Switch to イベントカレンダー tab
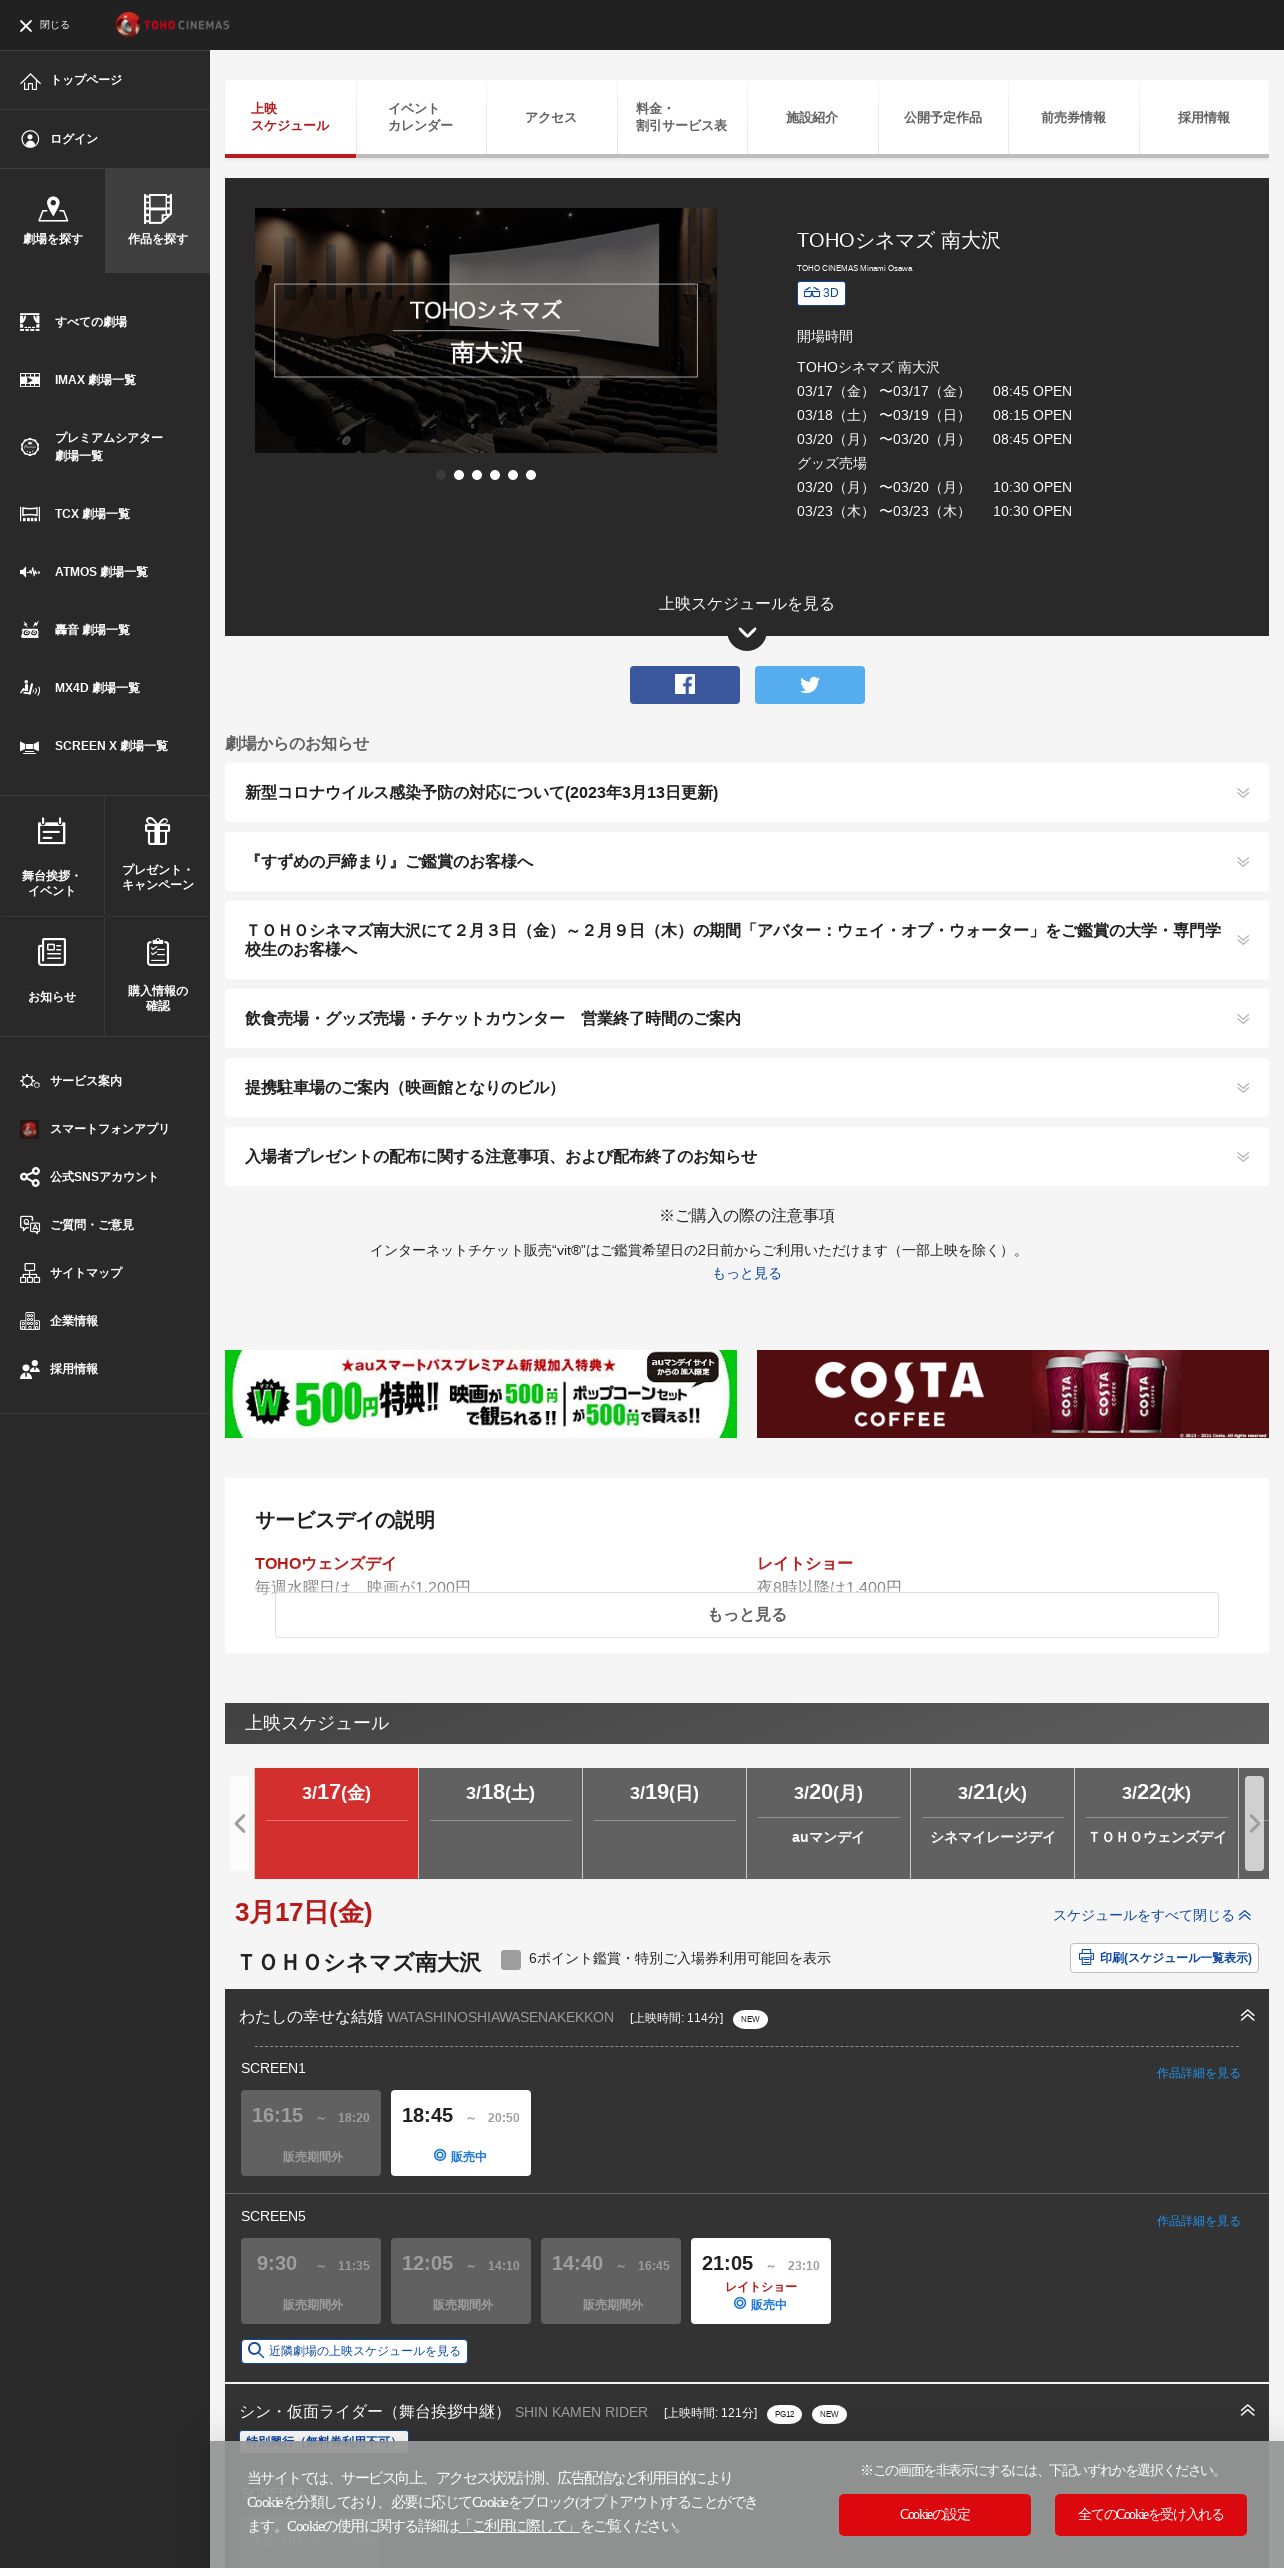Viewport: 1284px width, 2568px height. point(421,118)
